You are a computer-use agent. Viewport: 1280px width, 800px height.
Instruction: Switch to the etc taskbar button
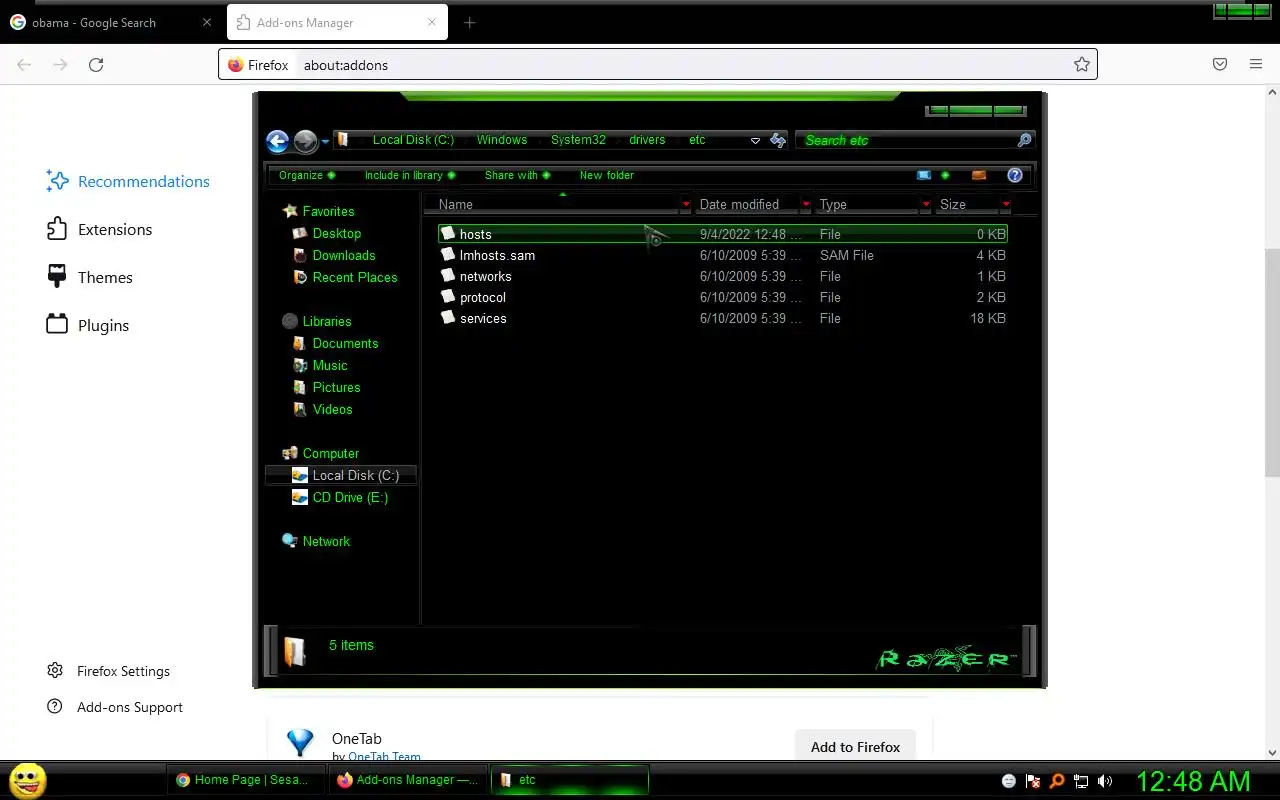pos(570,780)
